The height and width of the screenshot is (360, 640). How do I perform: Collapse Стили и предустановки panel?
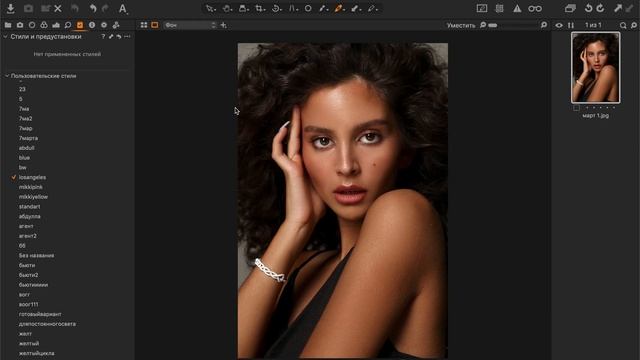click(5, 36)
